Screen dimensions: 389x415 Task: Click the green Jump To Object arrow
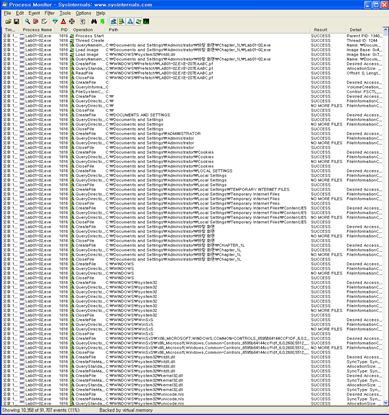[102, 22]
